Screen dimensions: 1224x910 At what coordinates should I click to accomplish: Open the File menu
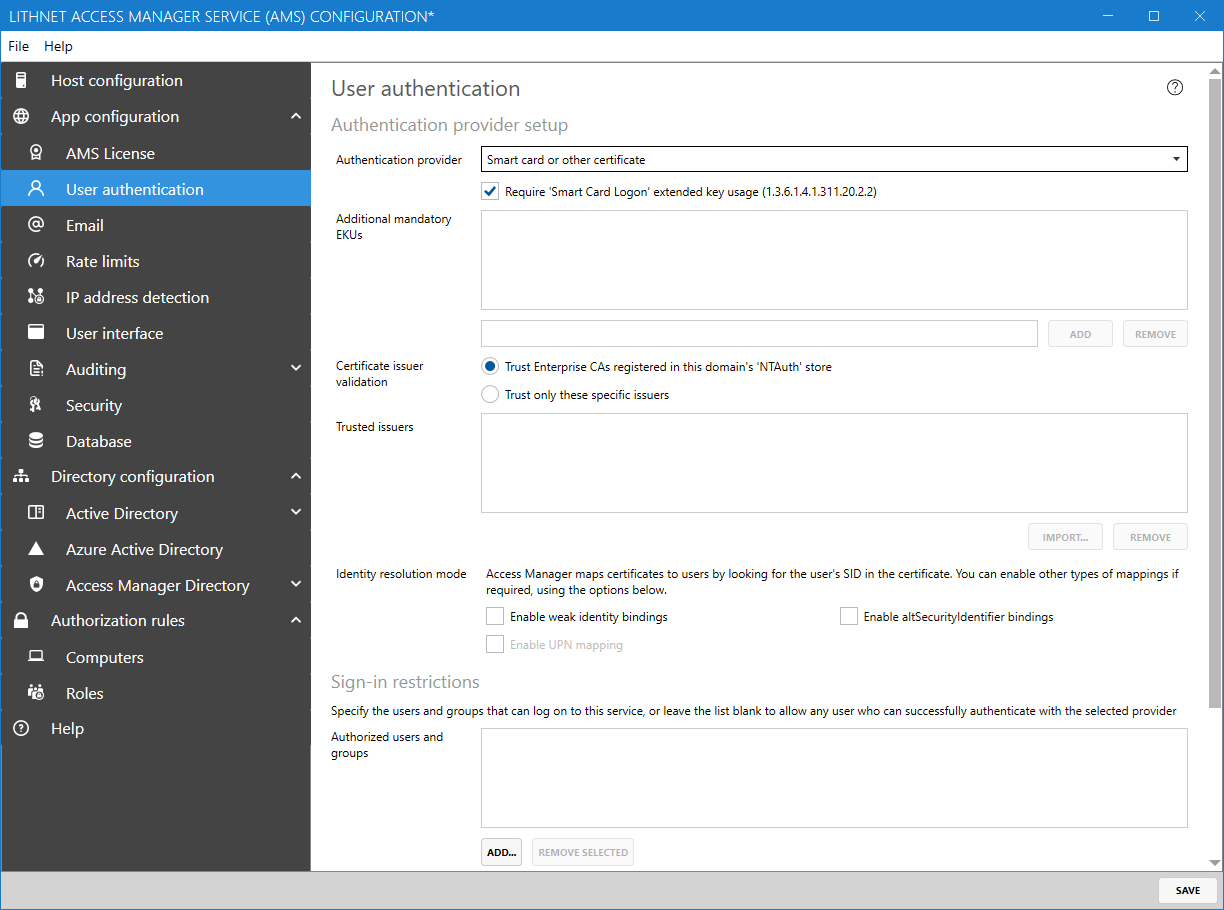pos(19,46)
